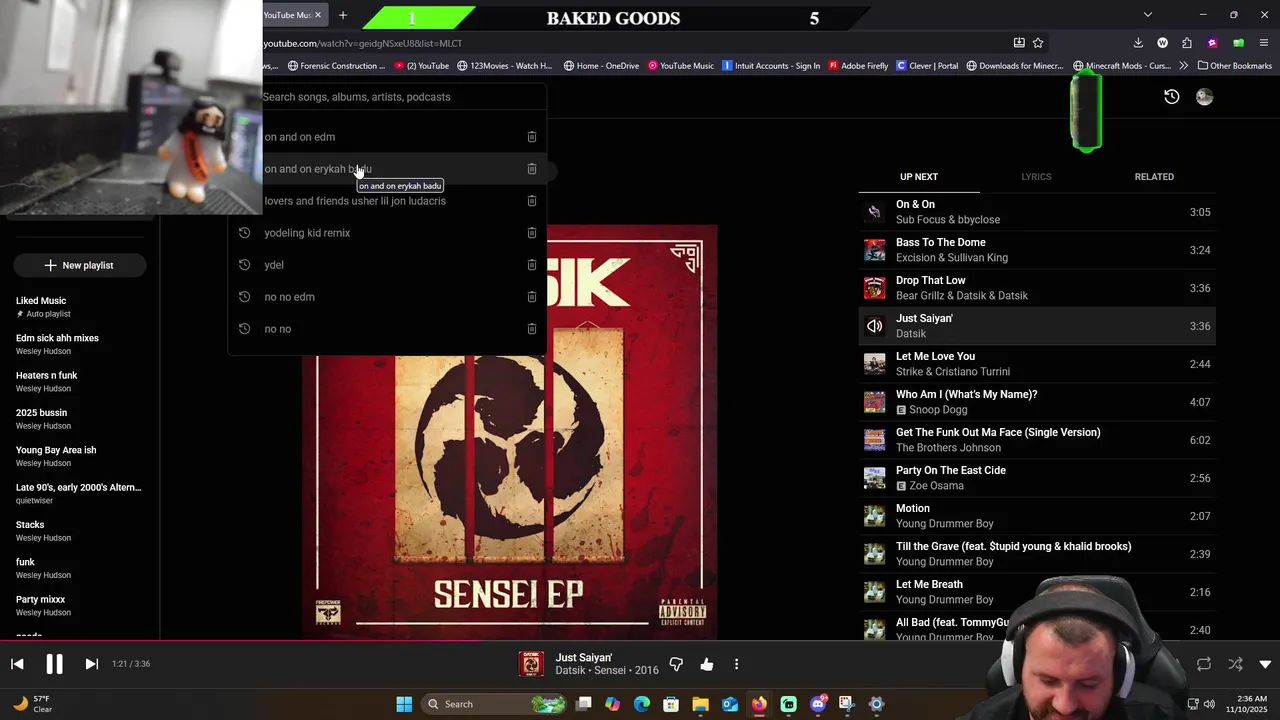Open Firefox from the taskbar
The height and width of the screenshot is (720, 1280).
point(759,704)
